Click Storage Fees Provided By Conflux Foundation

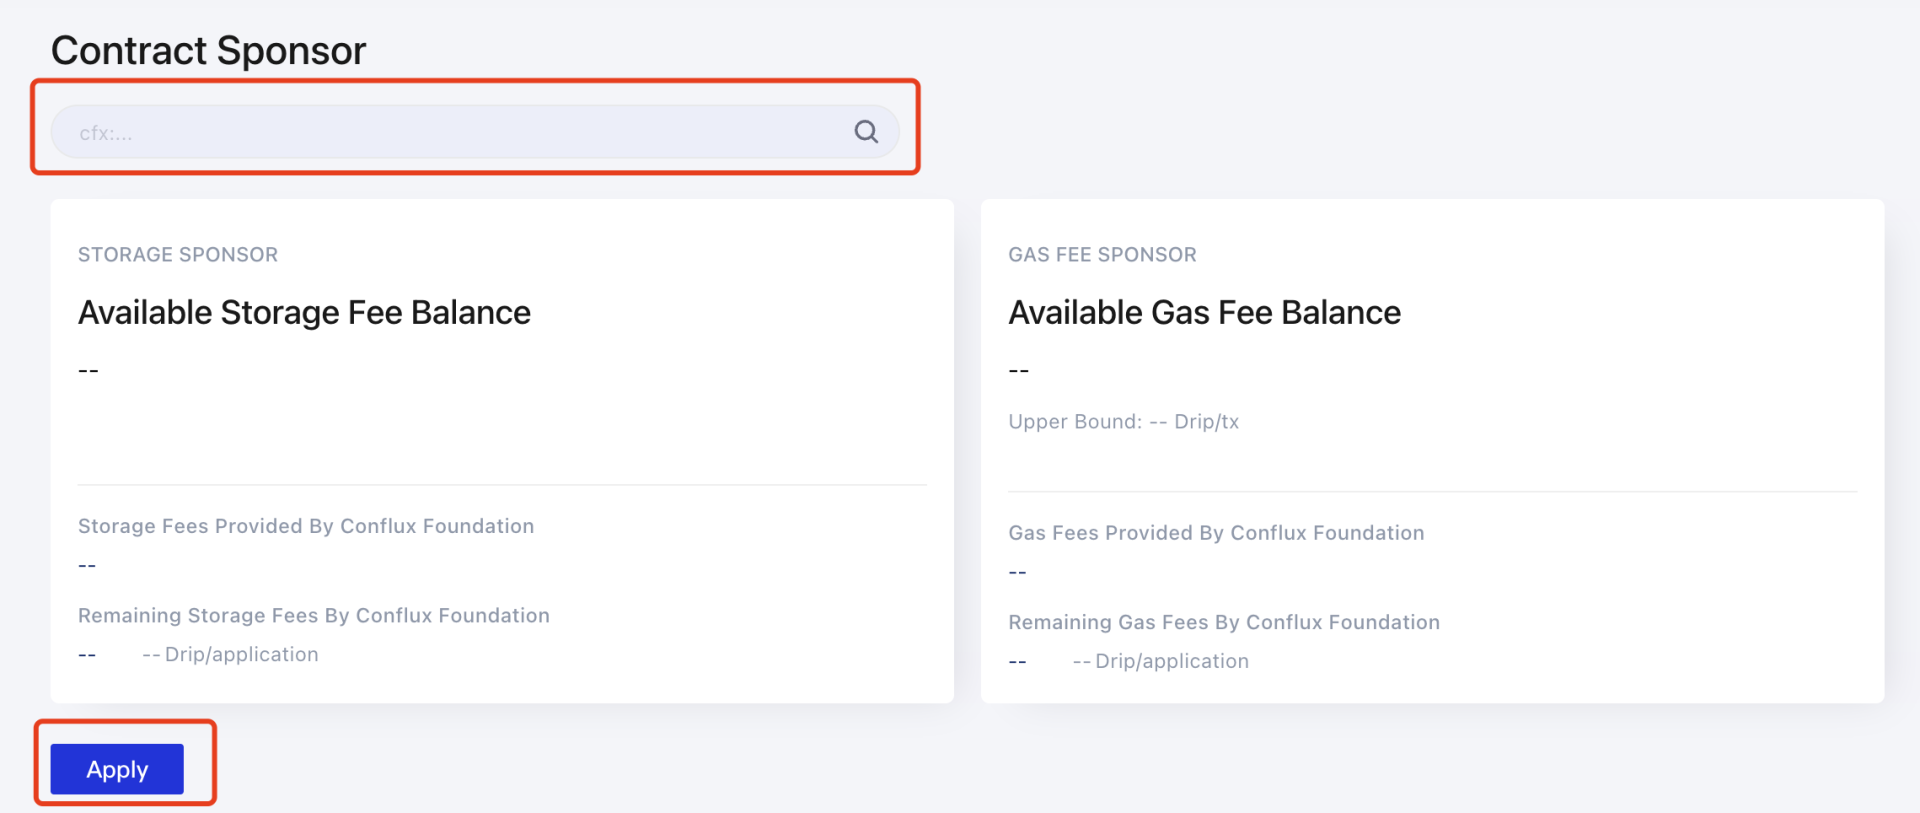click(306, 526)
